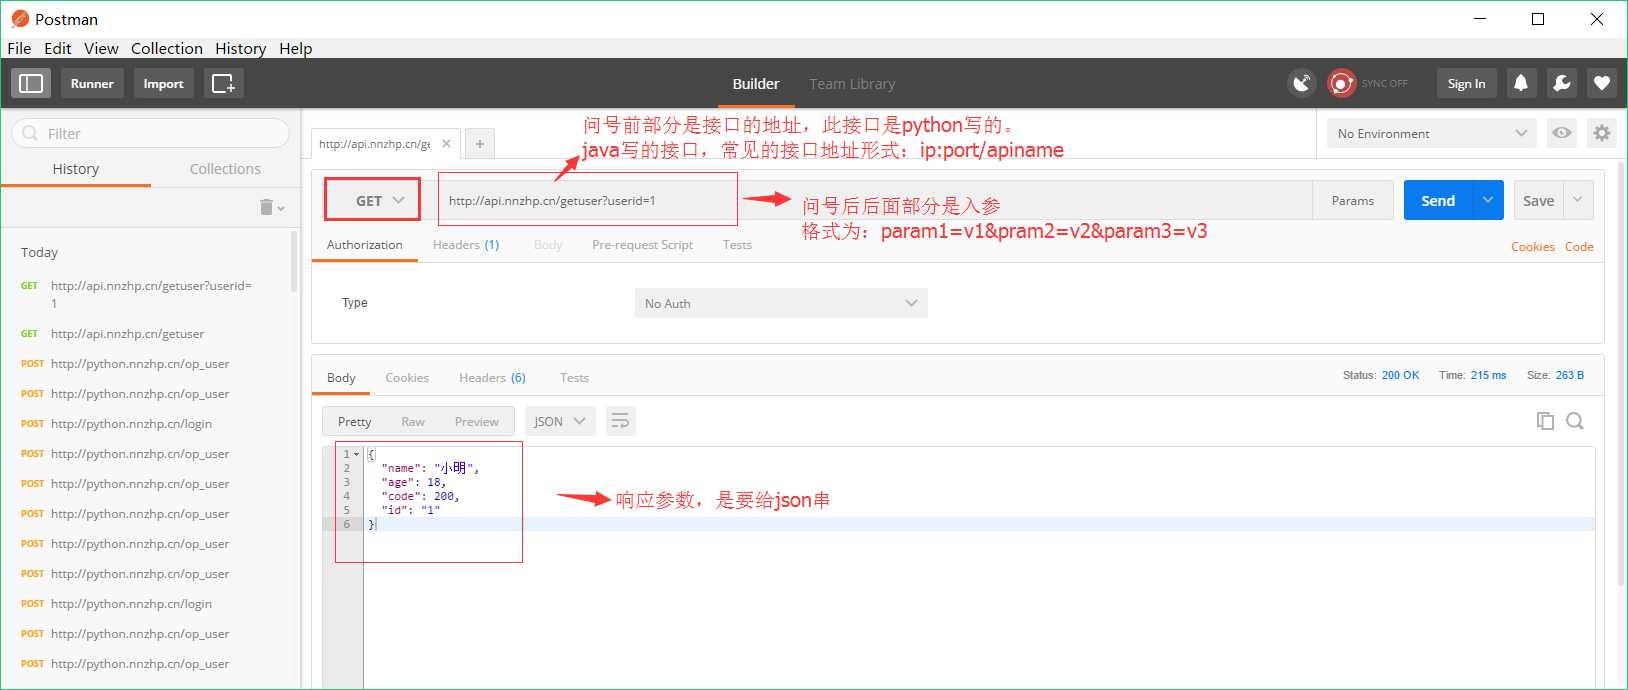
Task: Open the GET method dropdown
Action: click(372, 200)
